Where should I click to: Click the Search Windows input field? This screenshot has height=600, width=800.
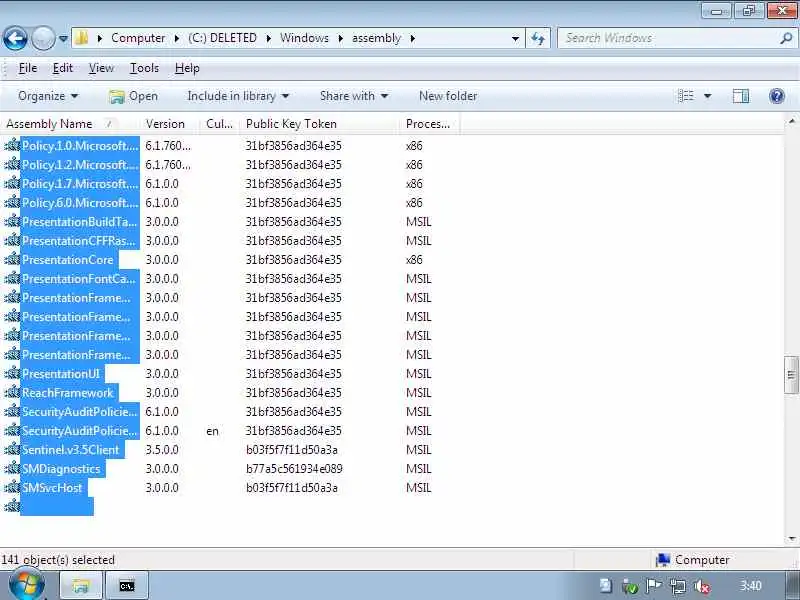coord(668,38)
